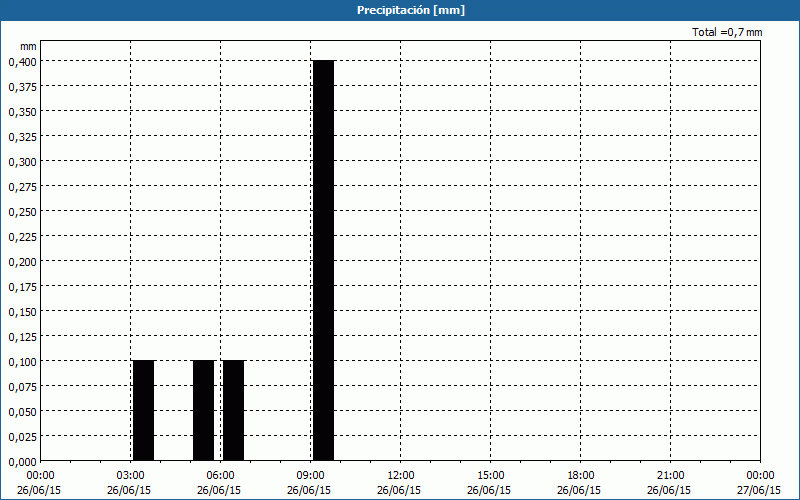Screen dimensions: 800x500
Task: Click the 0,125 y-axis label
Action: 22,337
